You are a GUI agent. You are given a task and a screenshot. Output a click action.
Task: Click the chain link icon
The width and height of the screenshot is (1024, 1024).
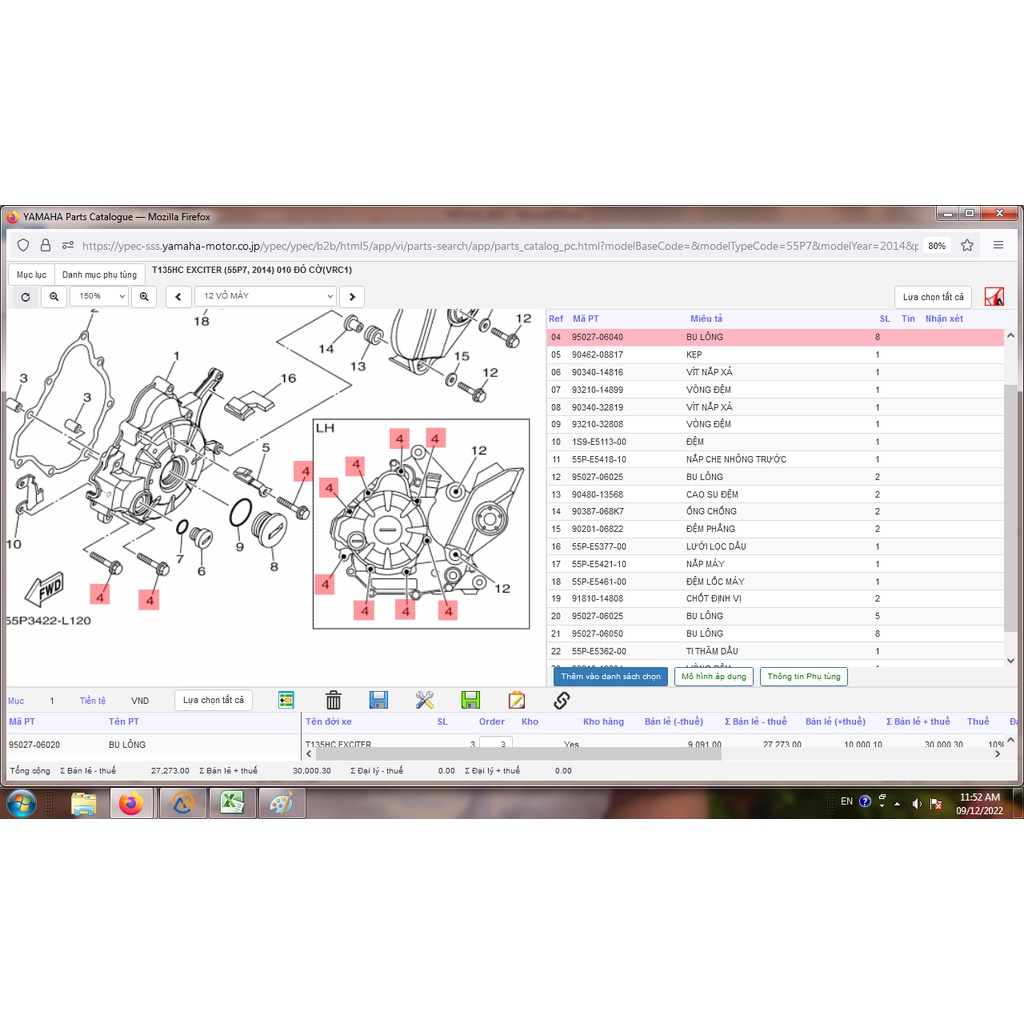coord(562,700)
